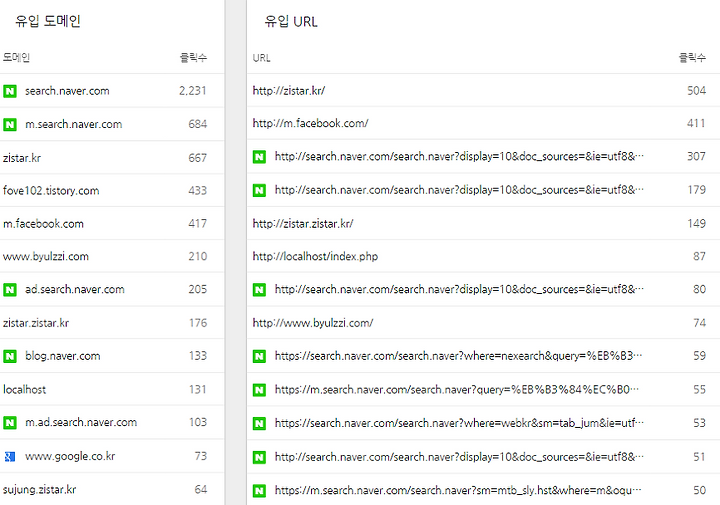The width and height of the screenshot is (720, 505).
Task: Click the Naver icon beside search.naver.com
Action: click(10, 91)
